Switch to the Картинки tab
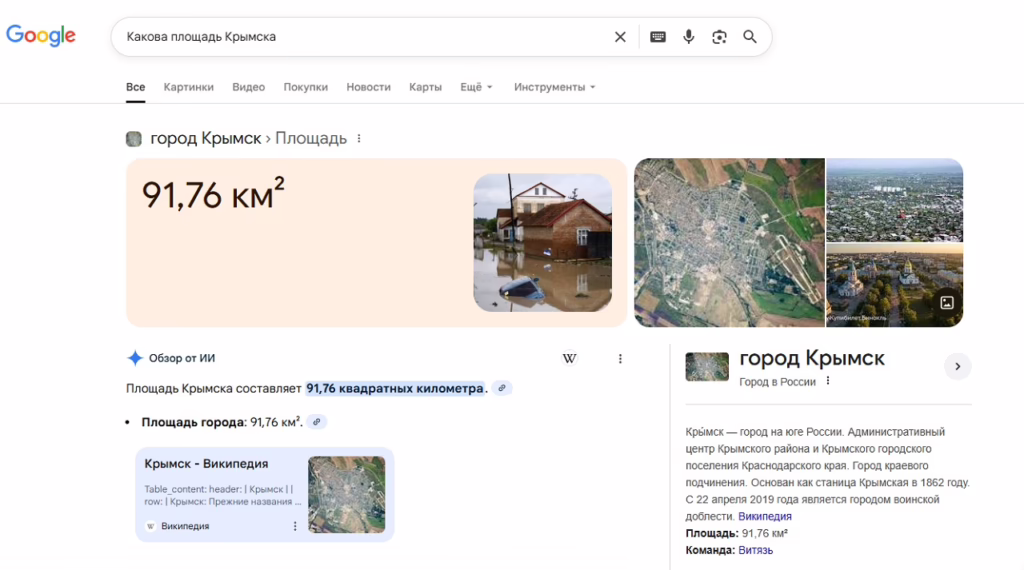This screenshot has height=570, width=1024. tap(189, 87)
